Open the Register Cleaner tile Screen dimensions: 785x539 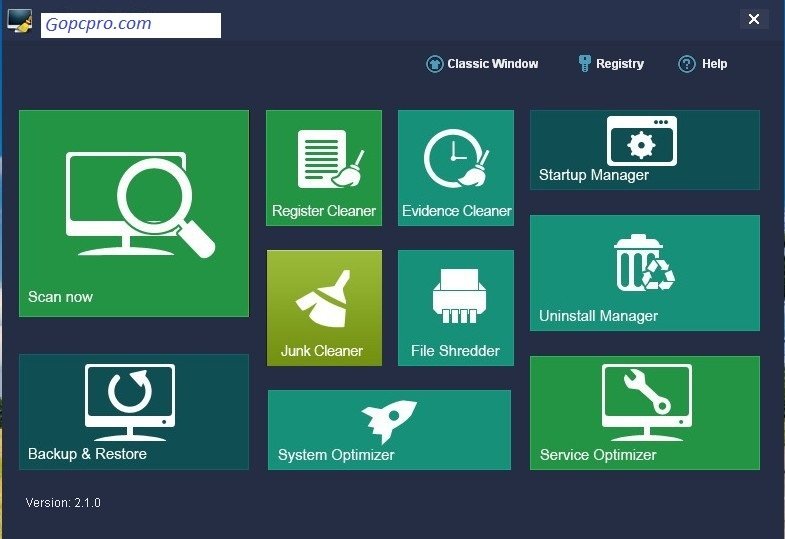[324, 168]
